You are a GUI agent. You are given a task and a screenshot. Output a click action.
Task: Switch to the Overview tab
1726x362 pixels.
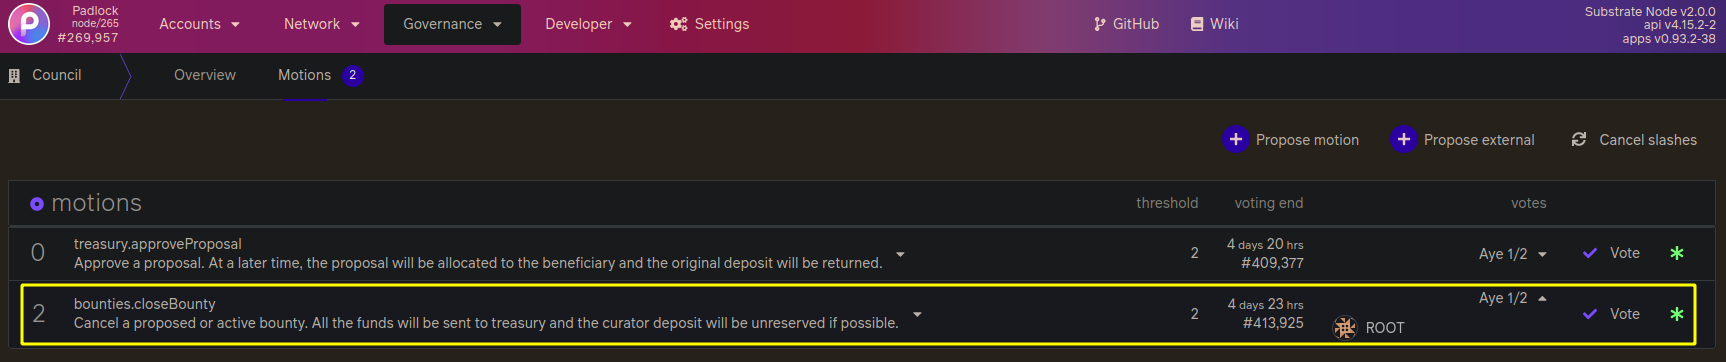tap(205, 75)
